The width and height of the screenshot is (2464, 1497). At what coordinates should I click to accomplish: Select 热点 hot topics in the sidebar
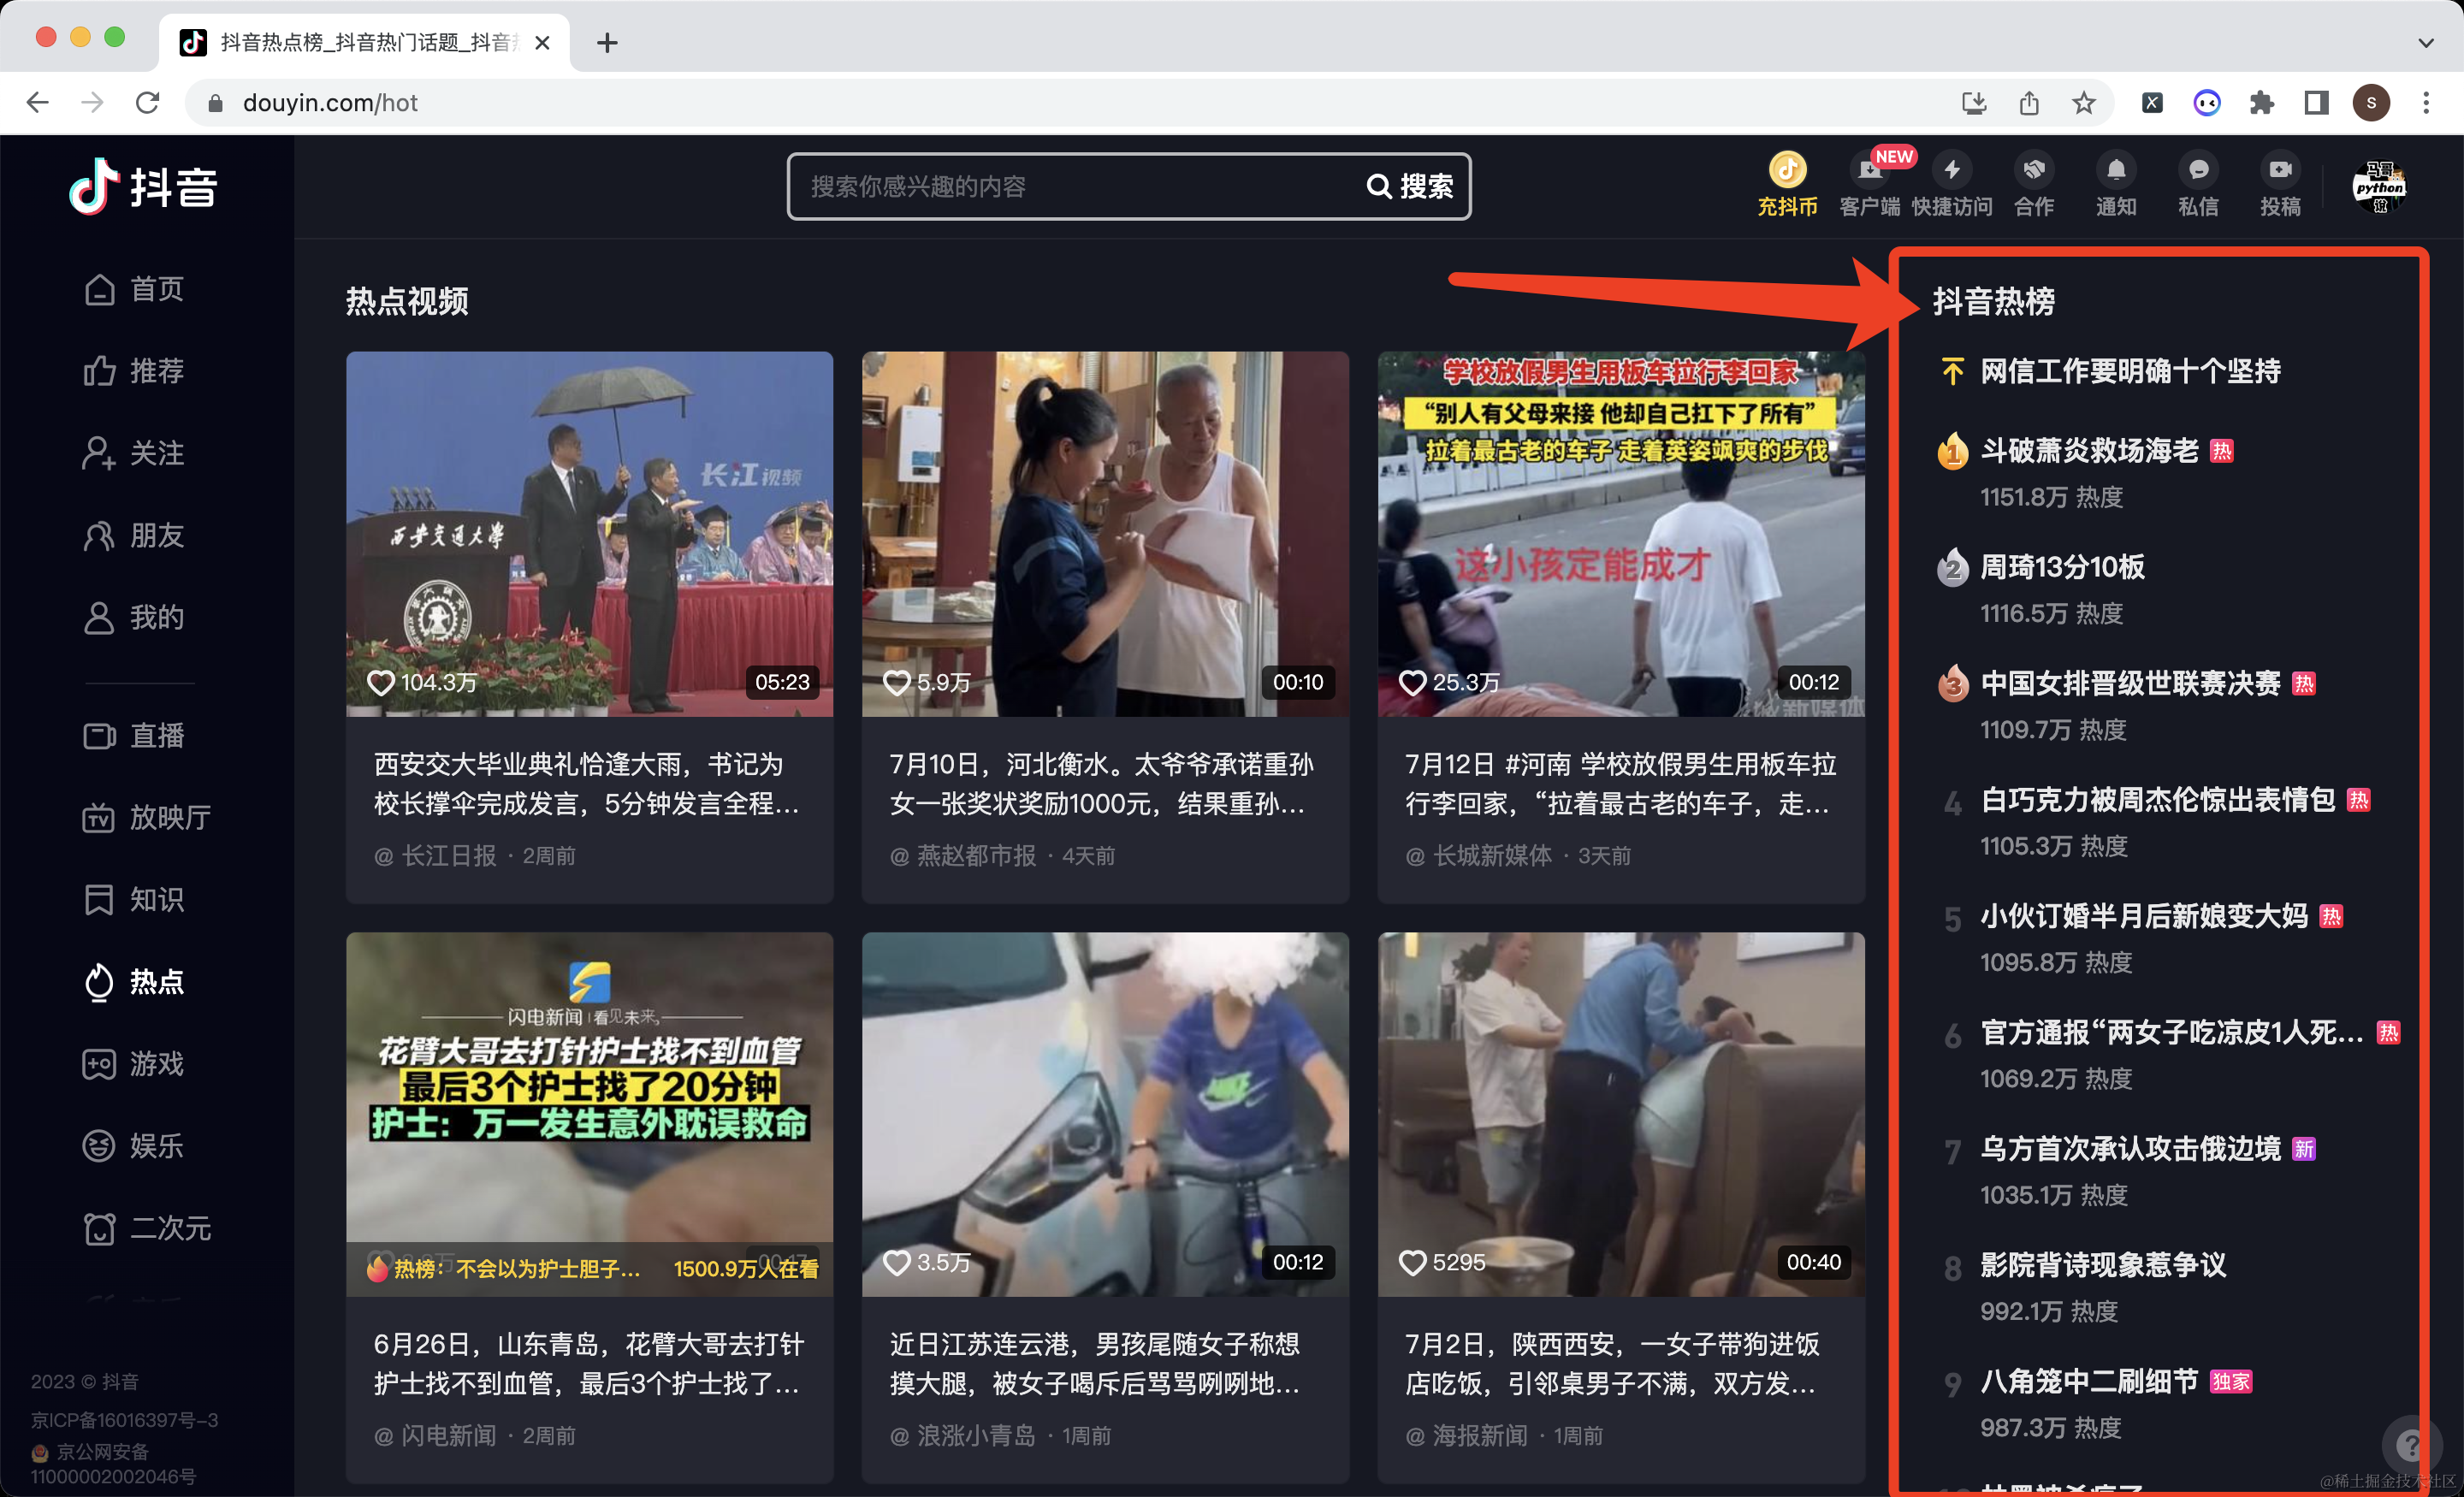click(134, 982)
